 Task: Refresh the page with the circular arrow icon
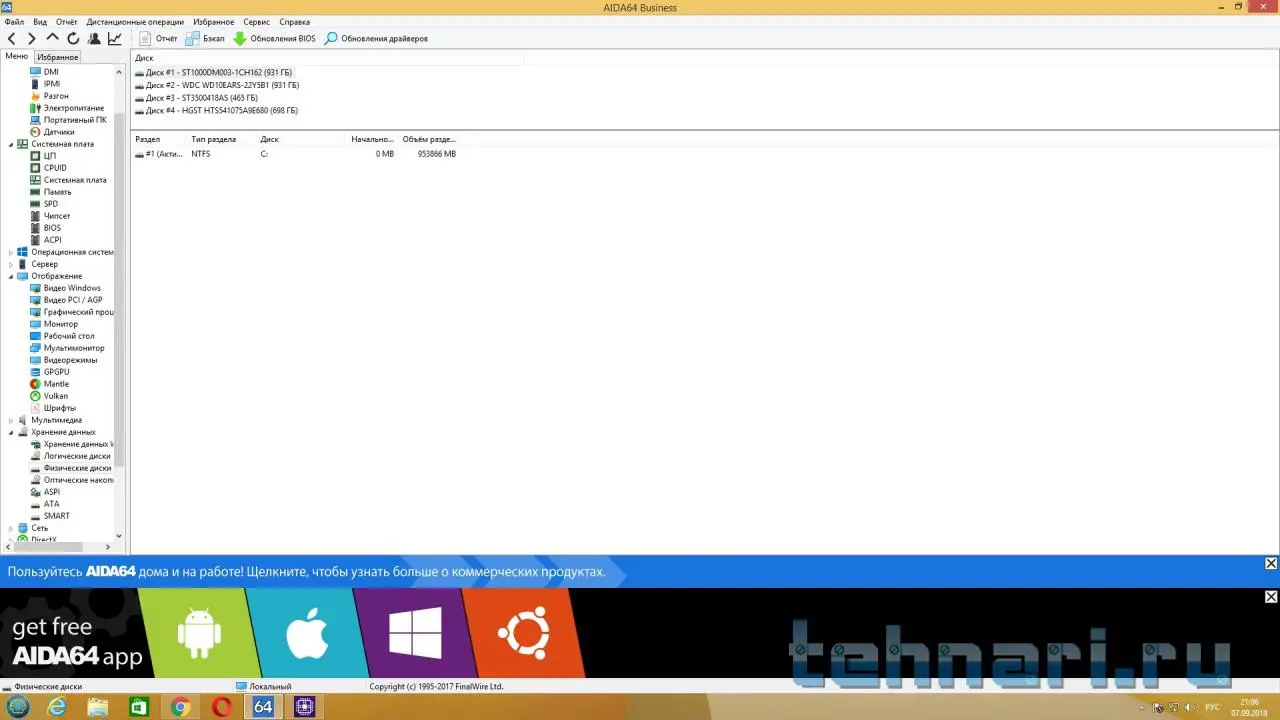pyautogui.click(x=73, y=39)
